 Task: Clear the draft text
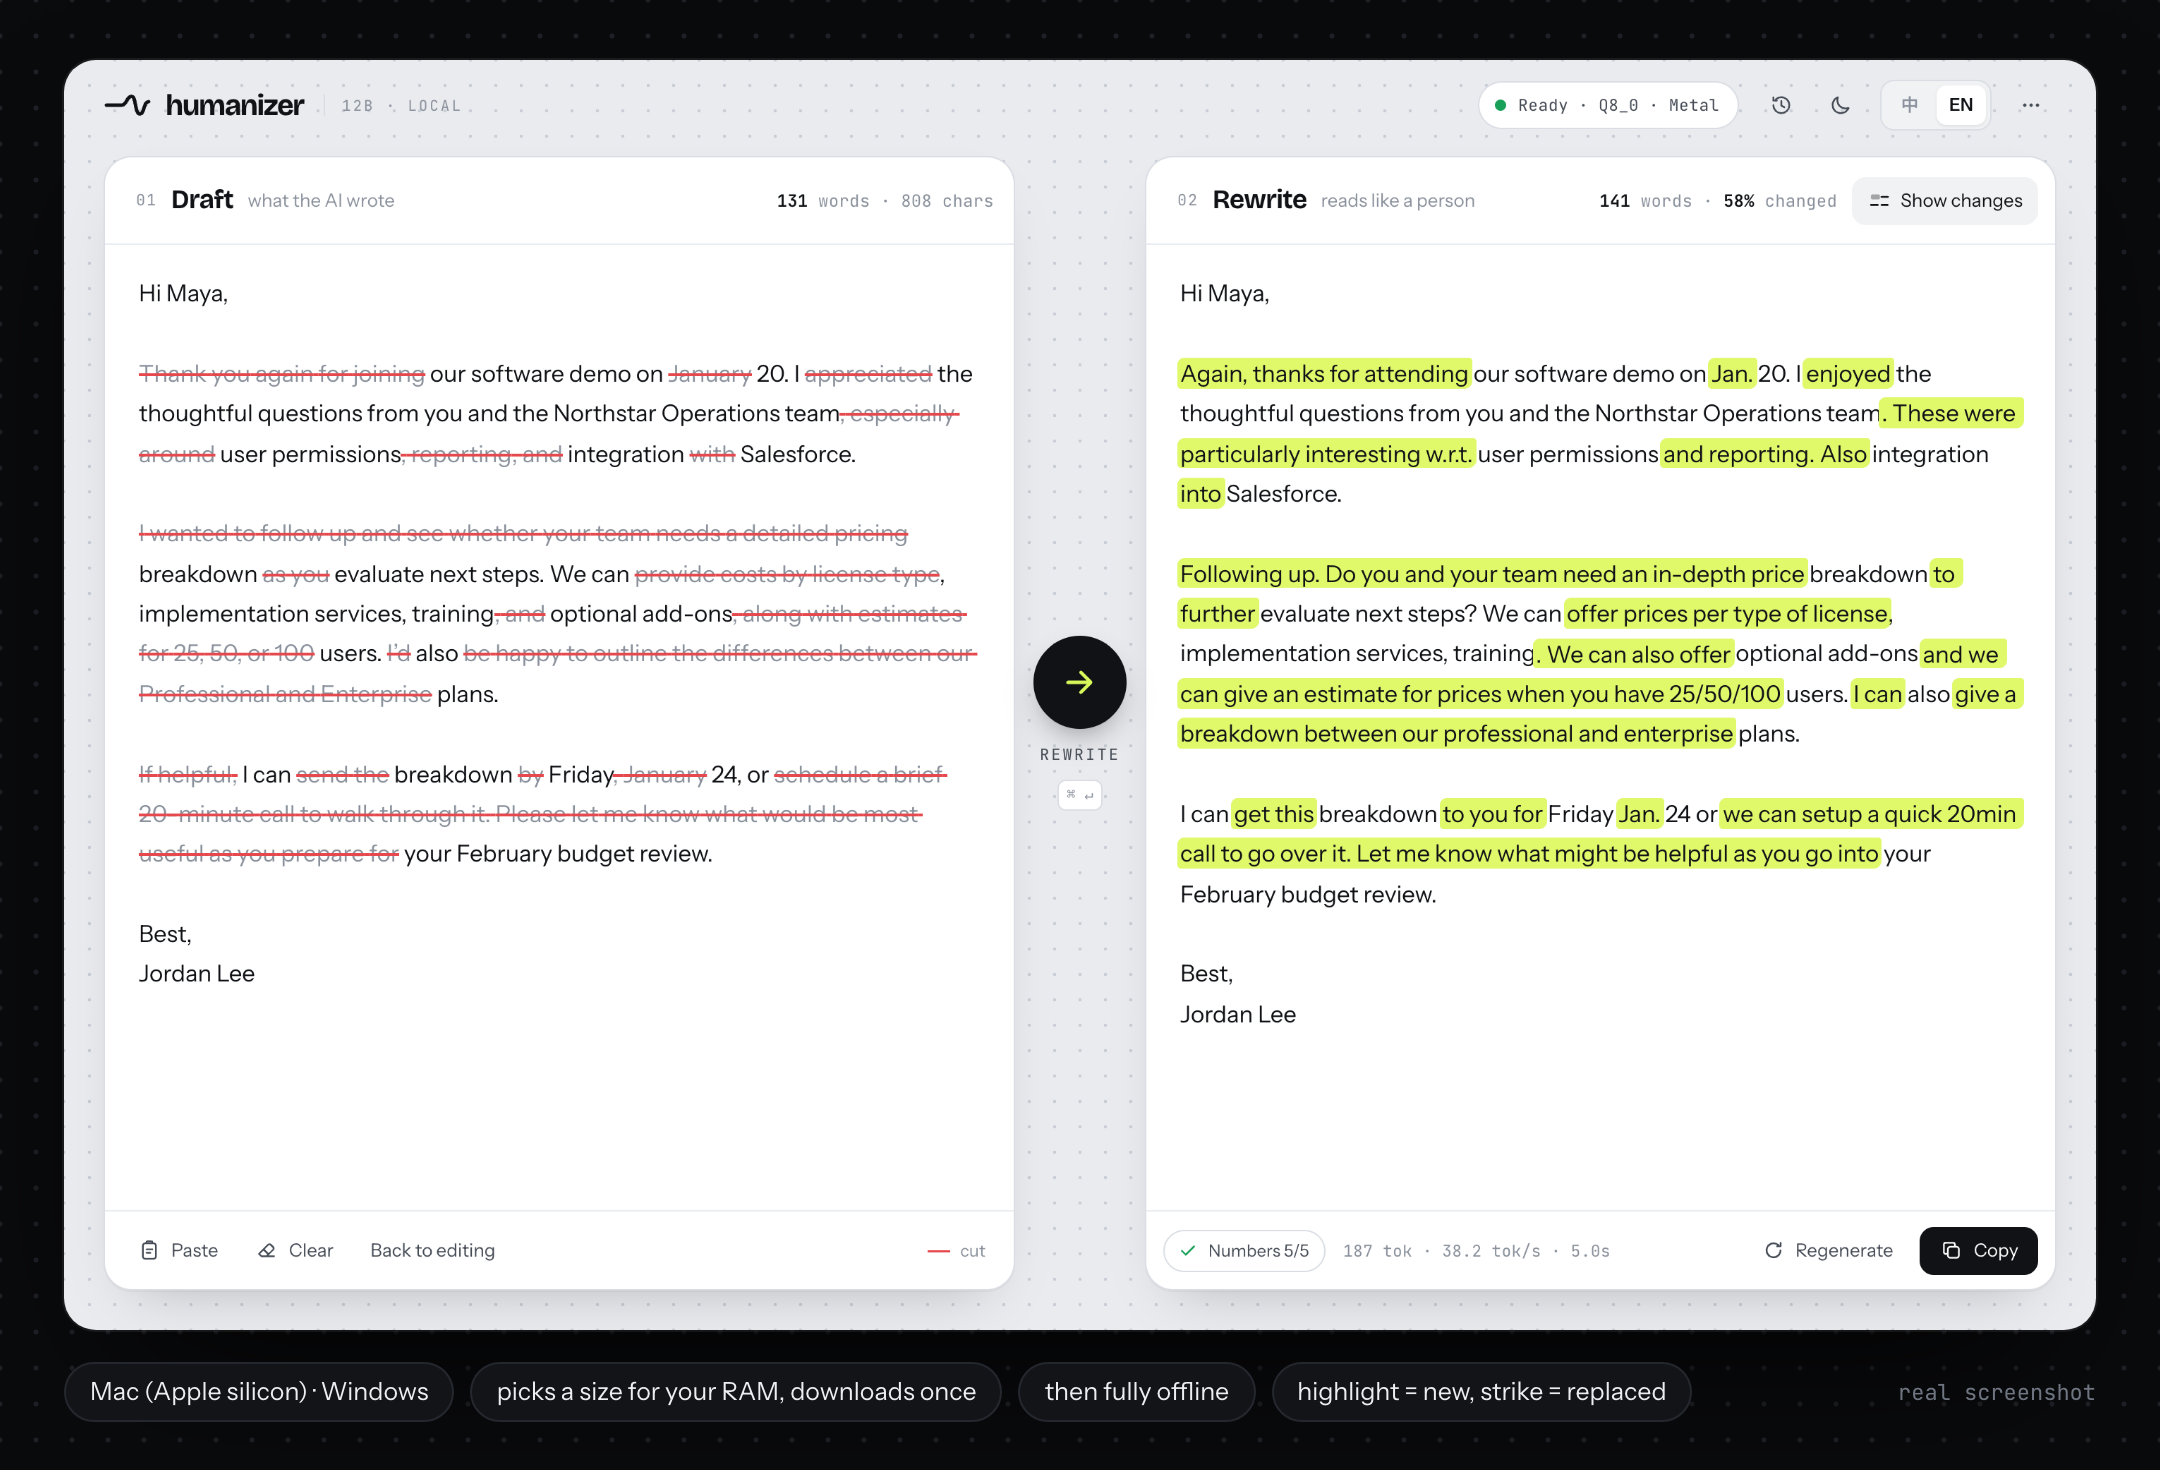296,1250
